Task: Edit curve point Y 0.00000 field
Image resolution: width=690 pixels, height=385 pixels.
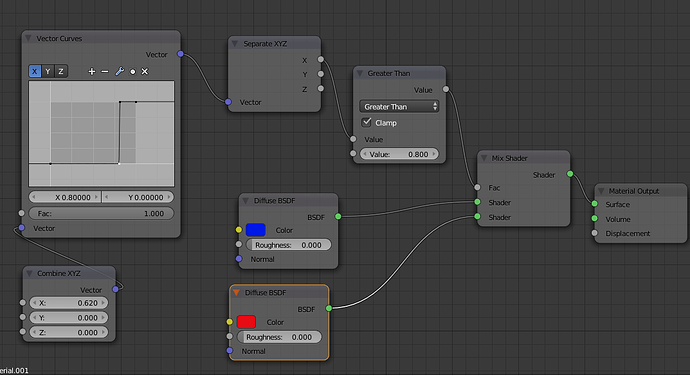Action: pyautogui.click(x=138, y=197)
